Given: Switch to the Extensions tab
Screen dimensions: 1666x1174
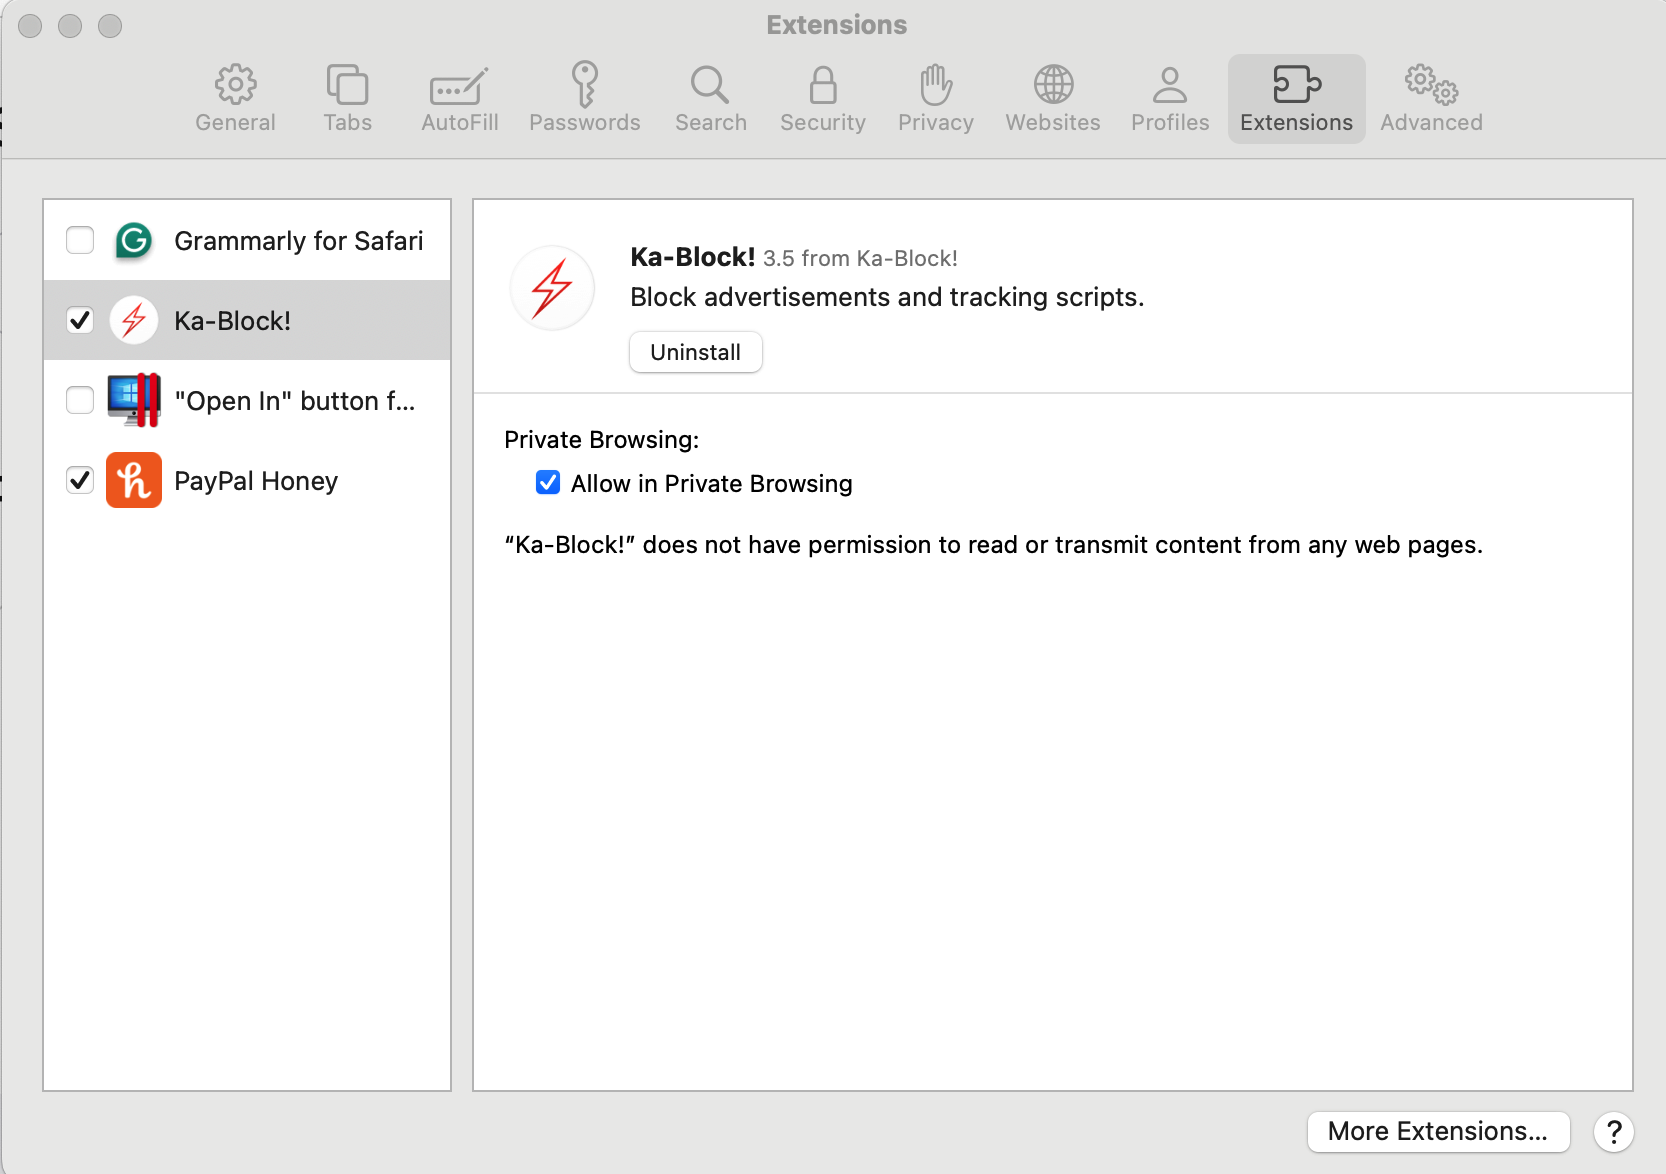Looking at the screenshot, I should pos(1296,99).
